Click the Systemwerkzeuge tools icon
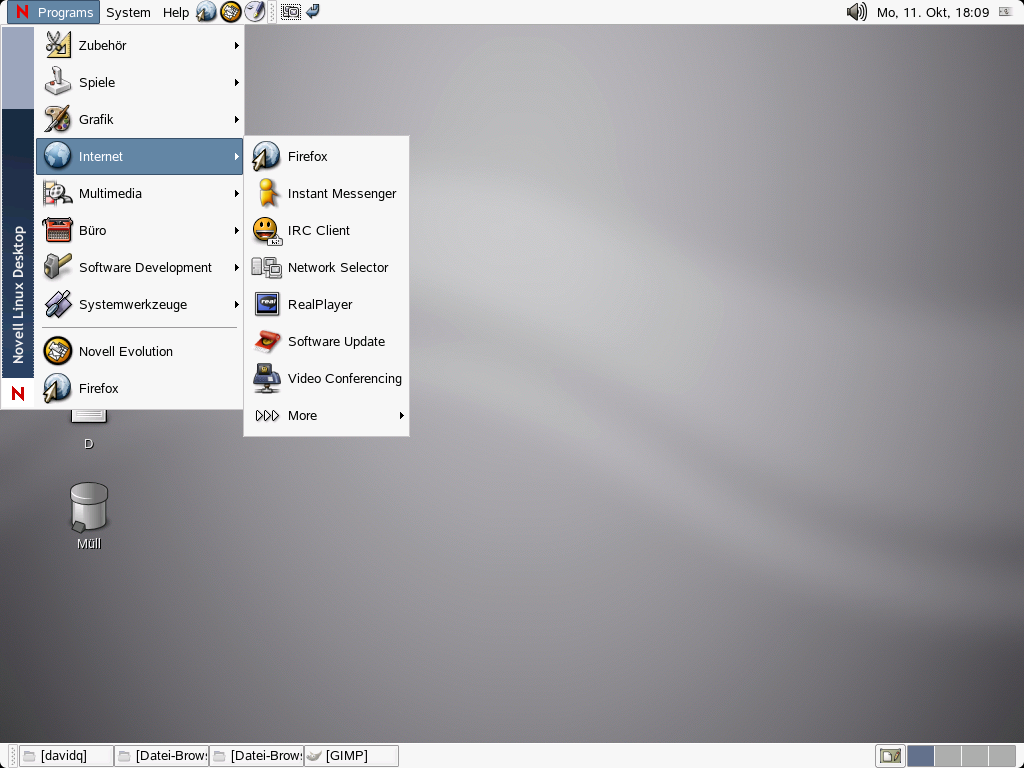The image size is (1024, 768). (57, 304)
